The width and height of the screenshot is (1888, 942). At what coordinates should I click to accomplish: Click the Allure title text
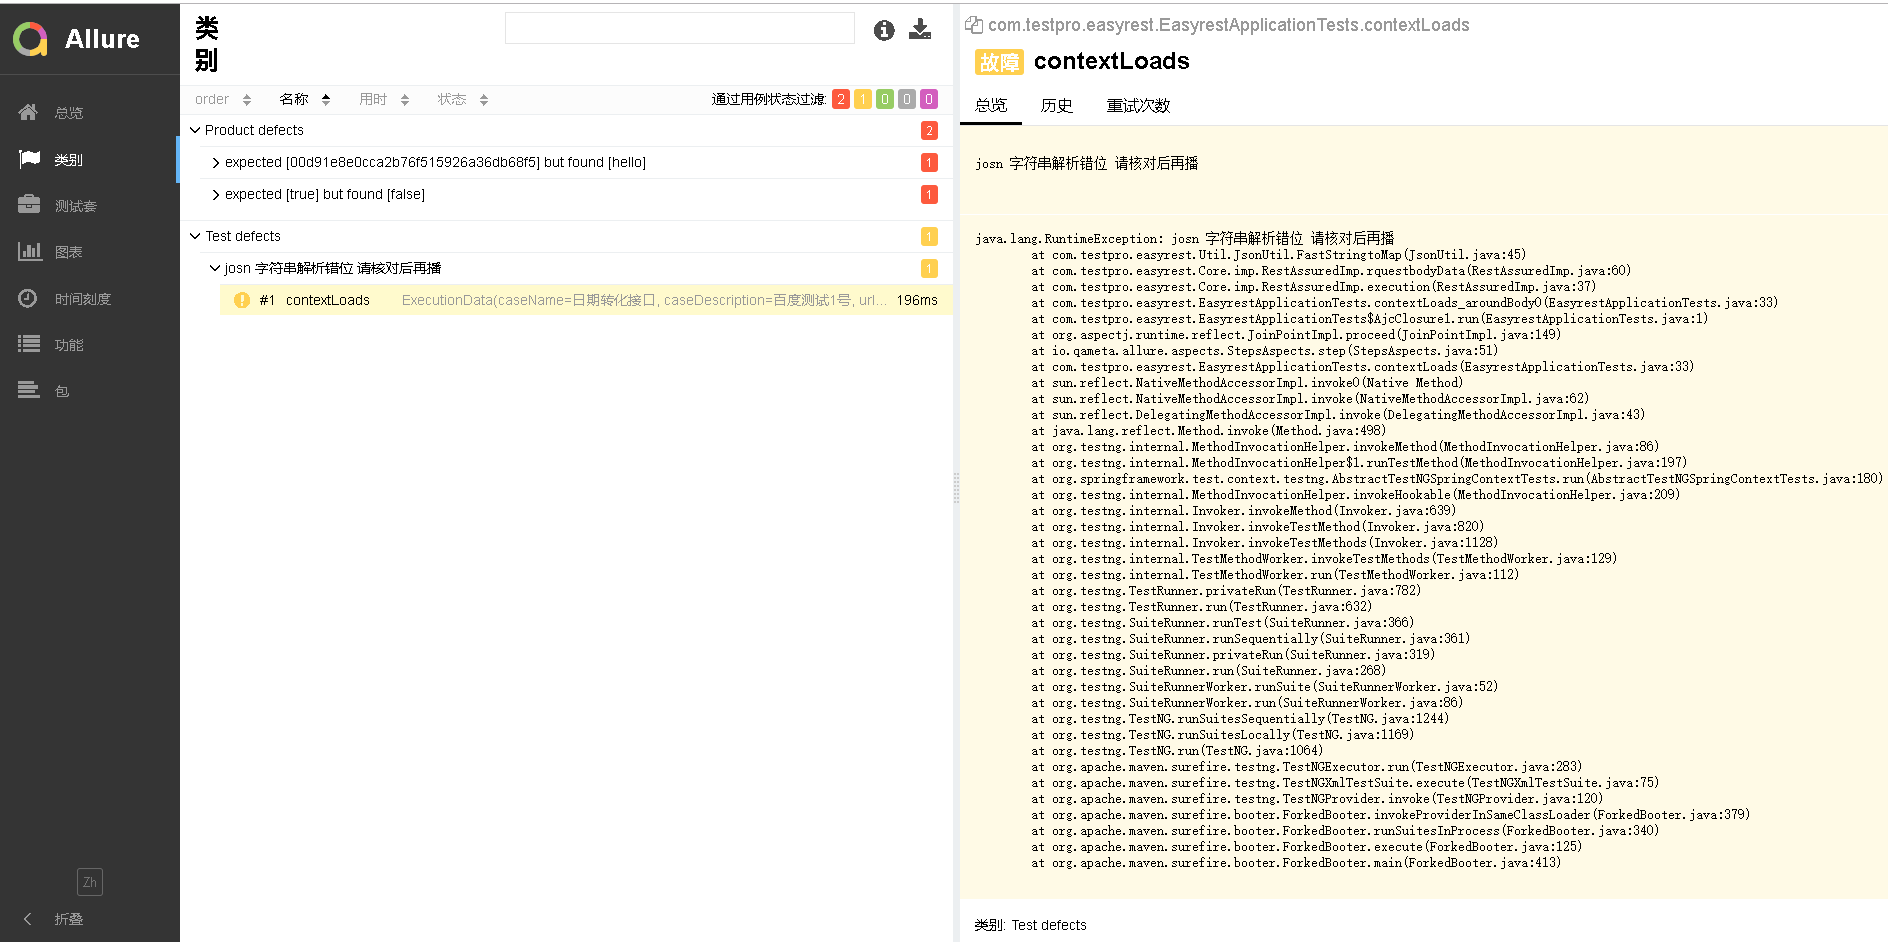(x=102, y=39)
